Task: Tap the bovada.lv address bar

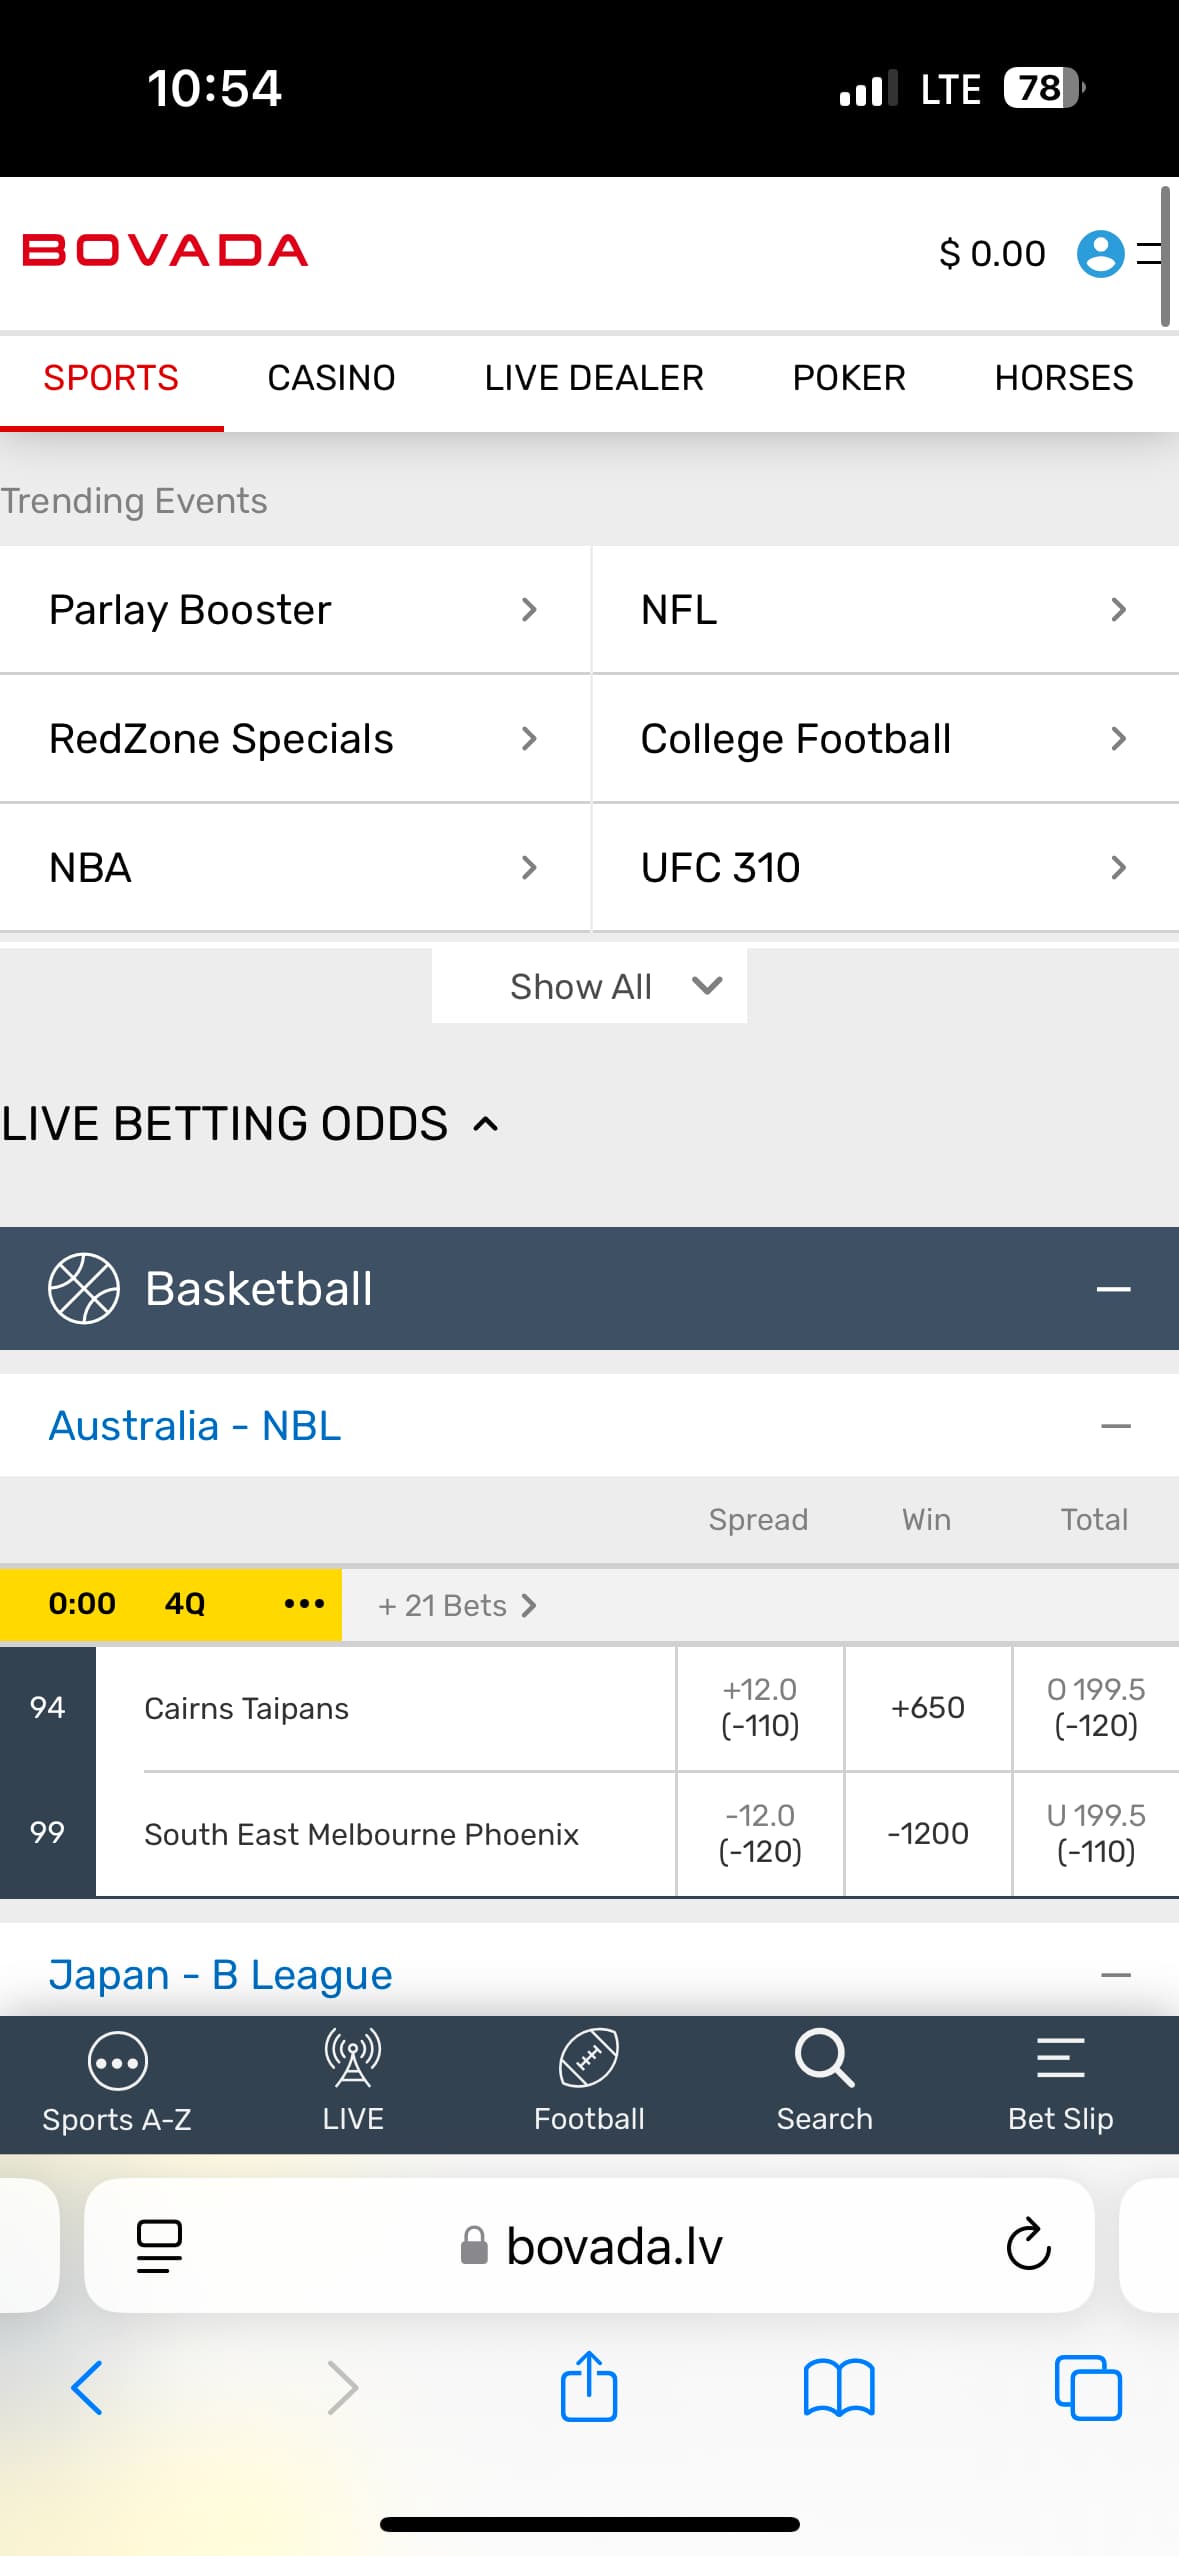Action: click(x=614, y=2246)
